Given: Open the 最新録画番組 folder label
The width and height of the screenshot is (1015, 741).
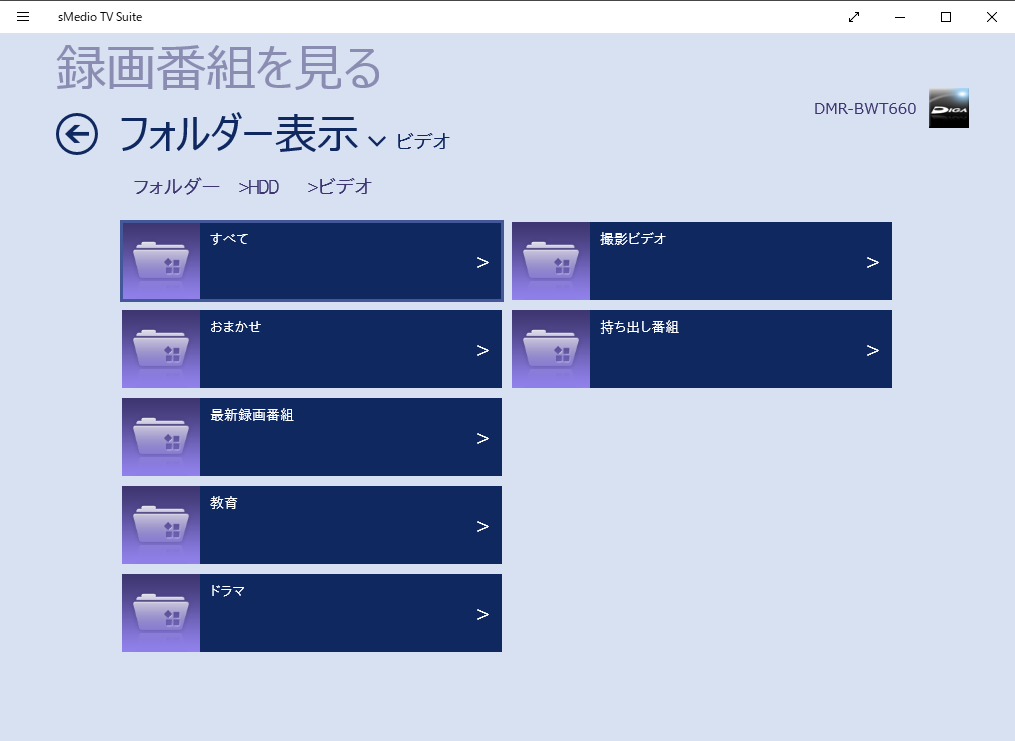Looking at the screenshot, I should (252, 415).
